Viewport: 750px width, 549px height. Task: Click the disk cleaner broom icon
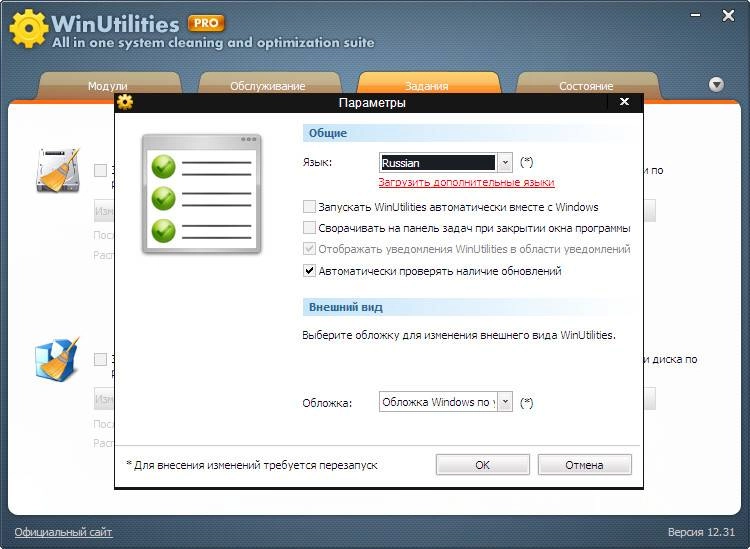click(58, 170)
